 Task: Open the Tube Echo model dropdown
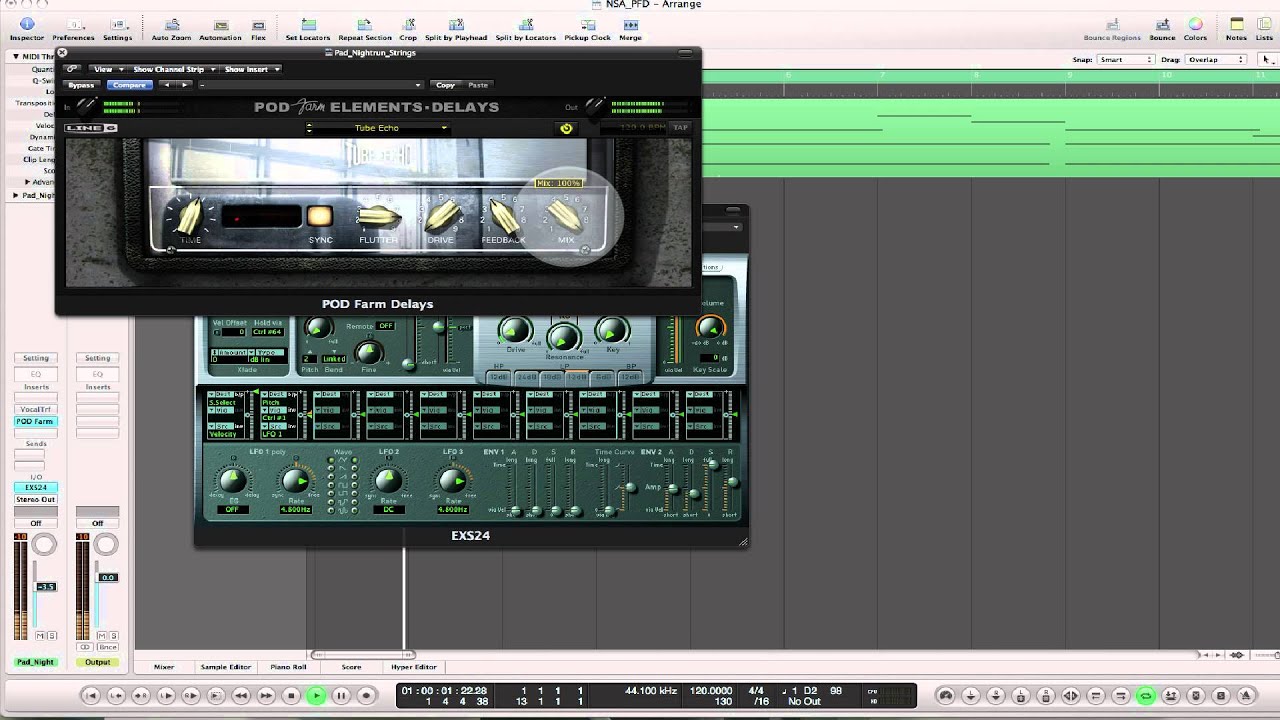(377, 128)
